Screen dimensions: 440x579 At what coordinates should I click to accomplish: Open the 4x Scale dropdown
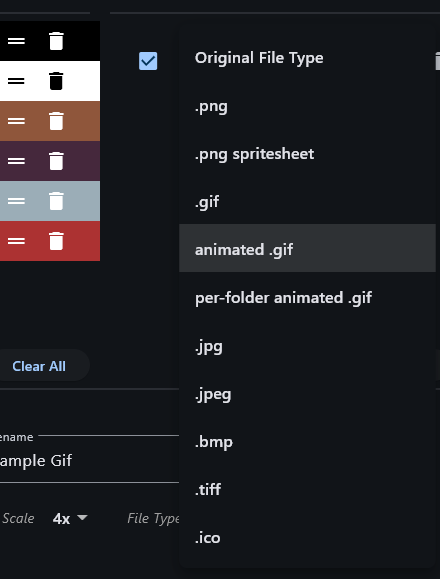coord(70,518)
